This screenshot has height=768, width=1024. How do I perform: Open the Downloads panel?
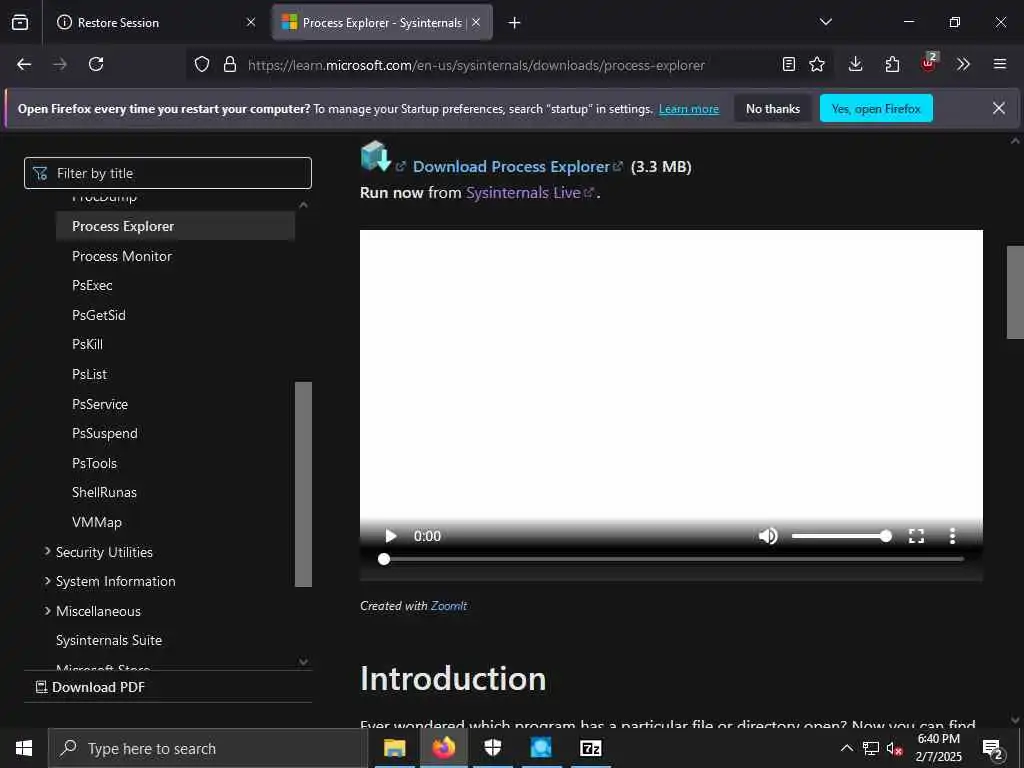point(856,64)
